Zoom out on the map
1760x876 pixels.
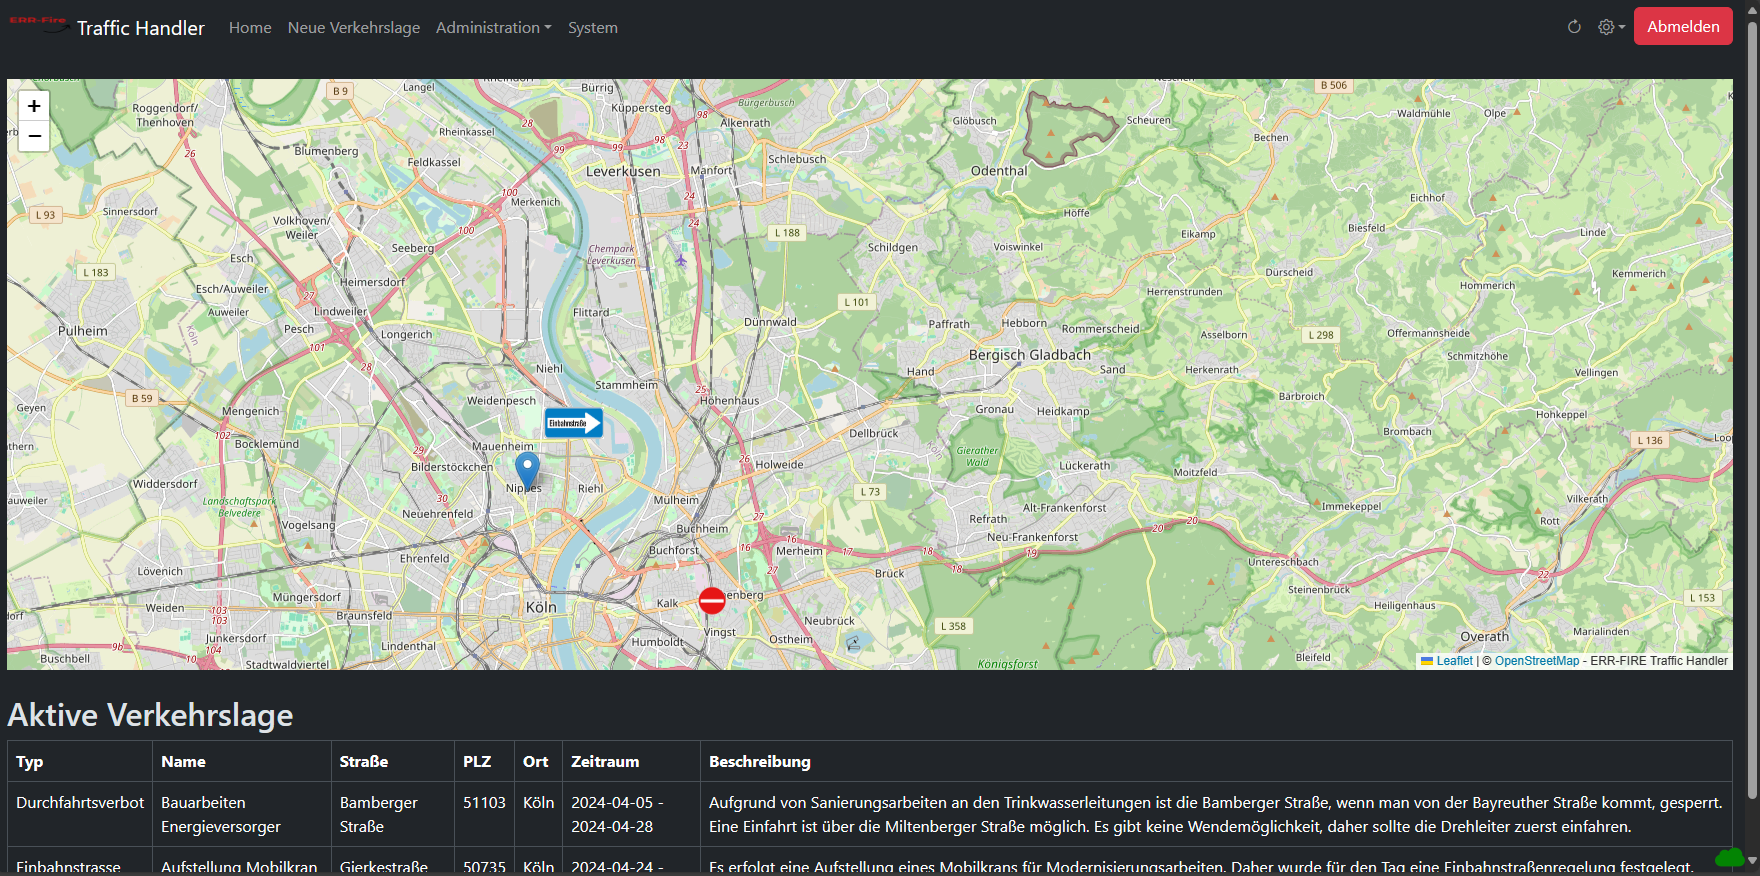[34, 136]
